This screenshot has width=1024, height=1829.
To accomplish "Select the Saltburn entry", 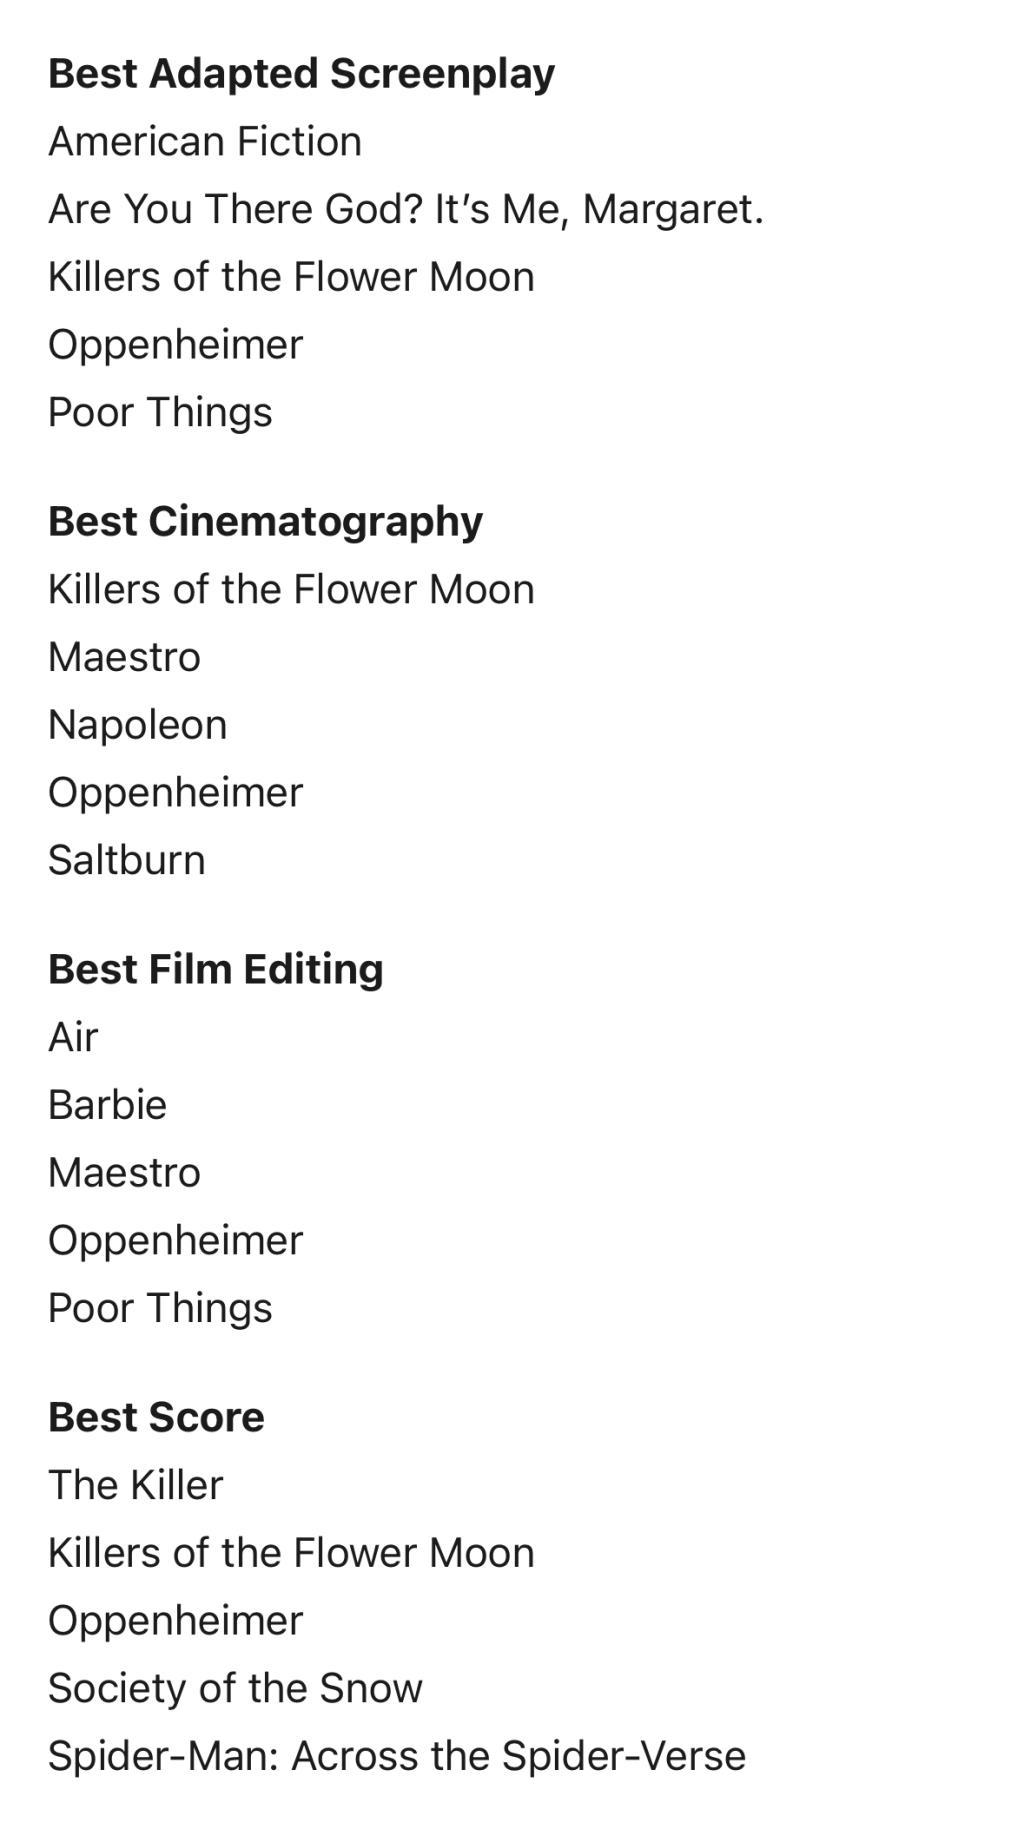I will coord(127,860).
